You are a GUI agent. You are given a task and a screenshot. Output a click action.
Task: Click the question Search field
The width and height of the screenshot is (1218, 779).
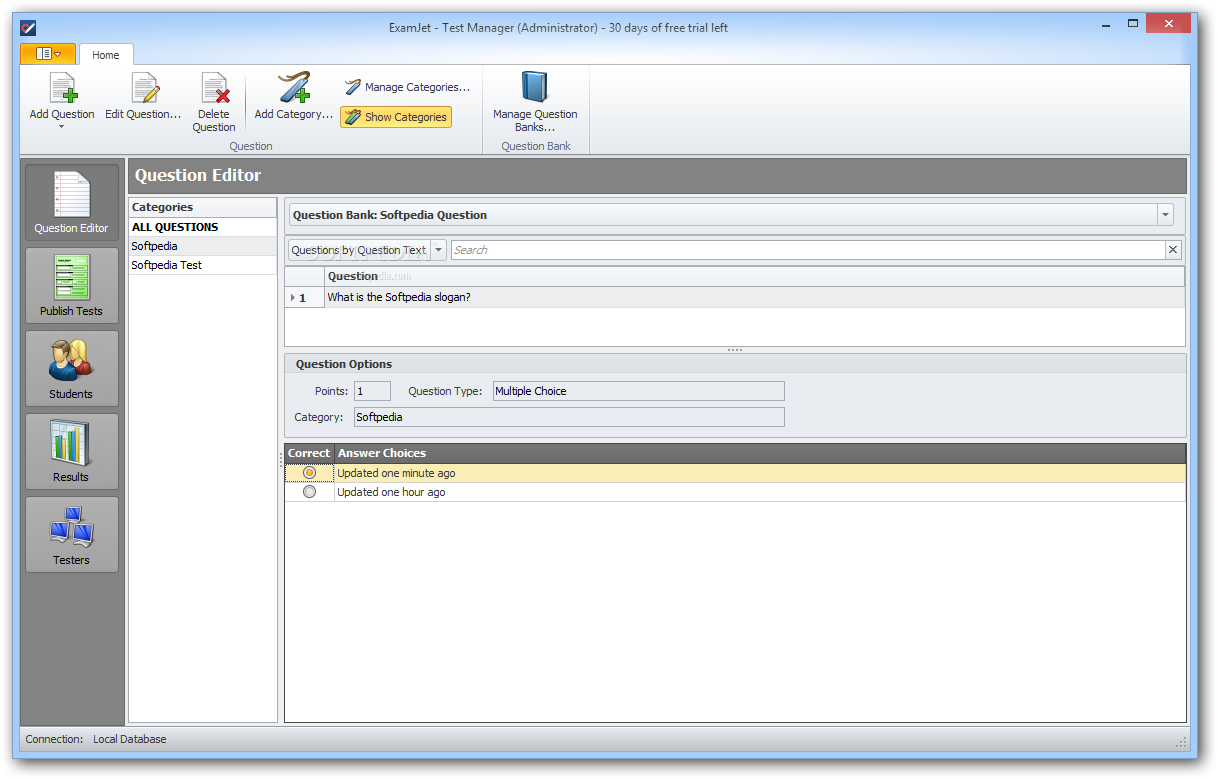[x=808, y=250]
